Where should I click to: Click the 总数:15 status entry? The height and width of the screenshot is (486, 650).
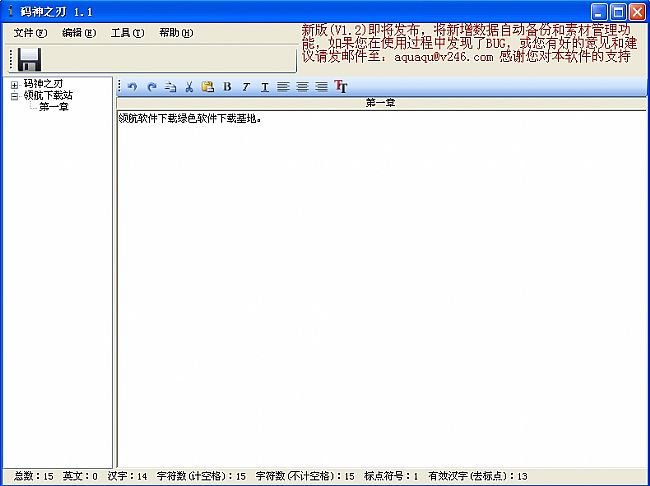click(x=34, y=476)
